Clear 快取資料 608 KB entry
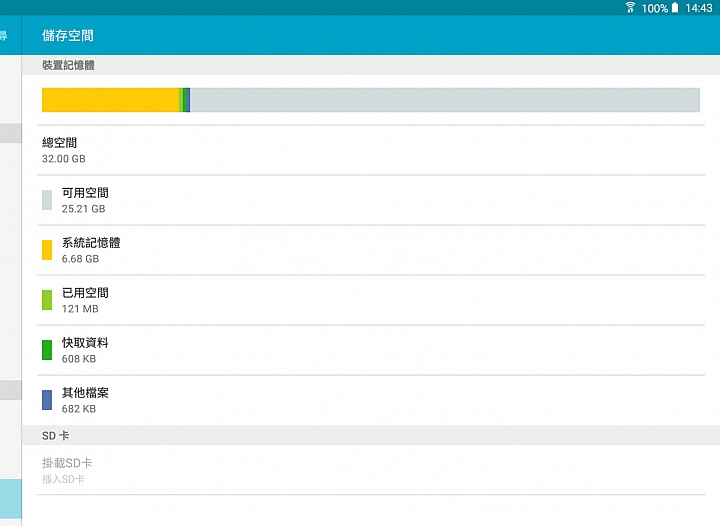 coord(371,351)
